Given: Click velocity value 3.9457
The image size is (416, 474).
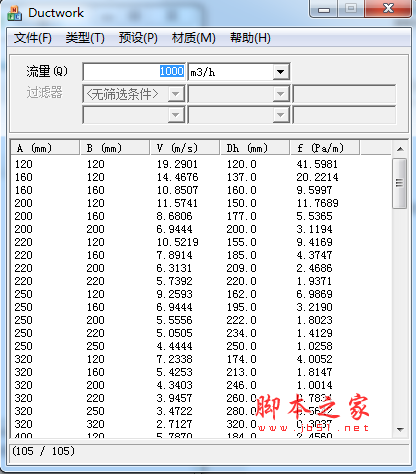Looking at the screenshot, I should pos(174,398).
